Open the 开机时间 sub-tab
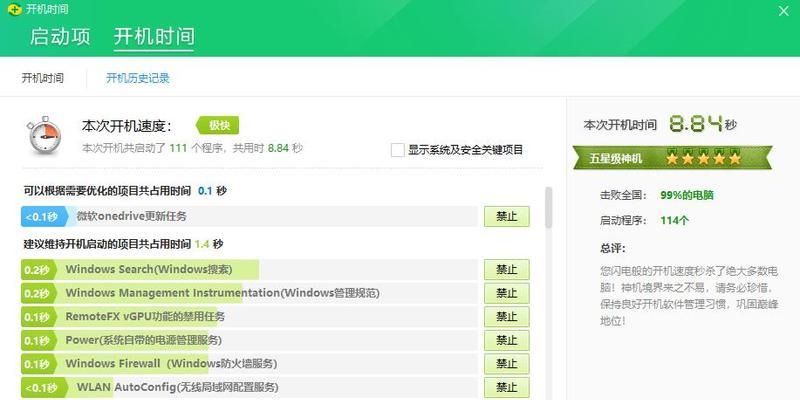The width and height of the screenshot is (800, 400). pyautogui.click(x=42, y=79)
